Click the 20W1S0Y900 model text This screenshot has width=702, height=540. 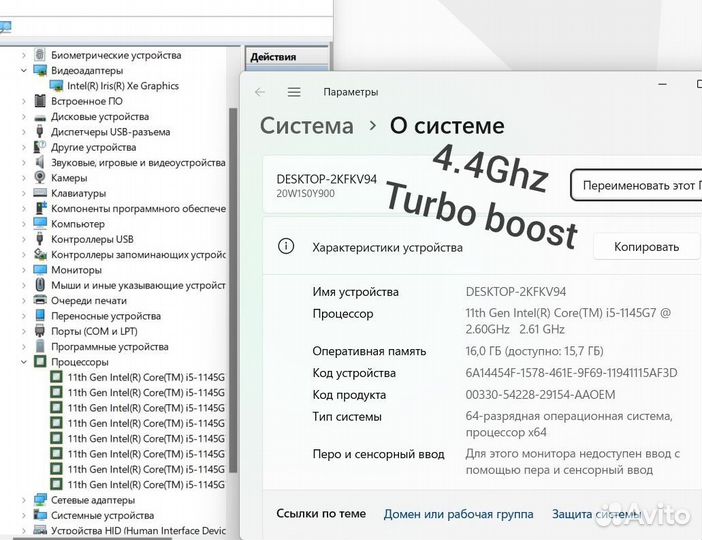[x=305, y=193]
